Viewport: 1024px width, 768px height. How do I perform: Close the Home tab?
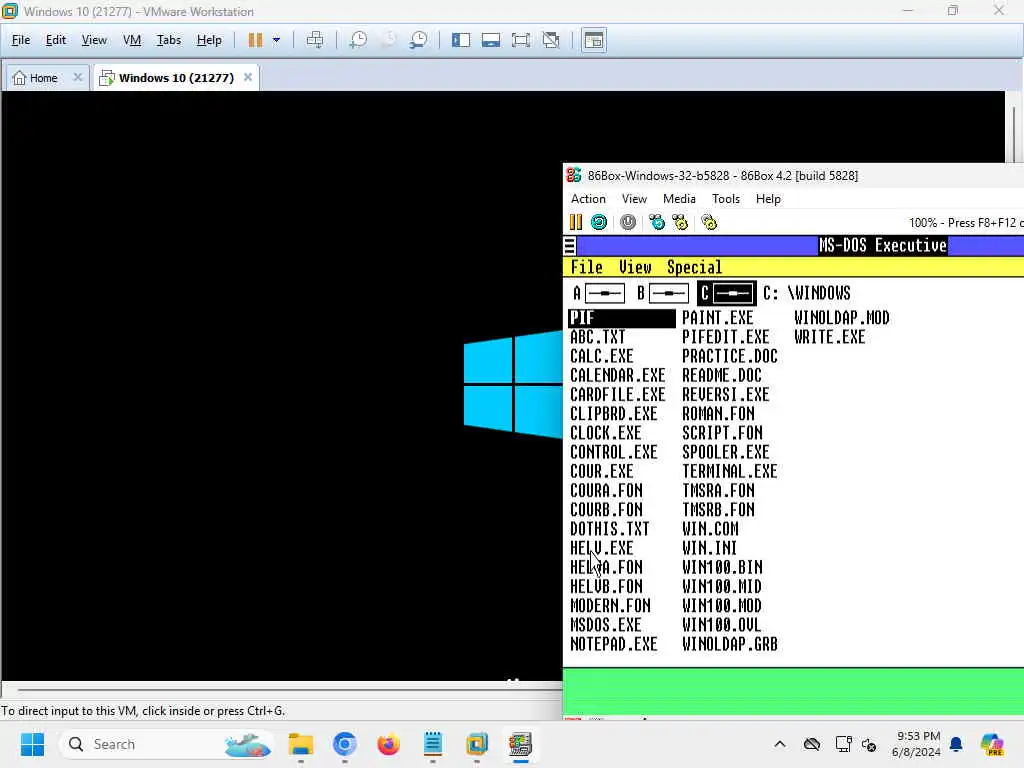(x=78, y=77)
